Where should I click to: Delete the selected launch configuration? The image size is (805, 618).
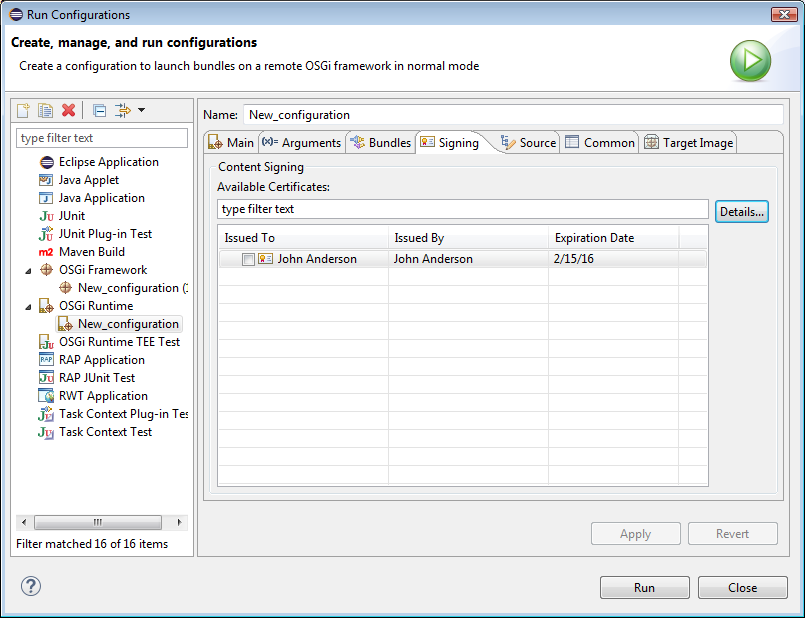coord(68,110)
